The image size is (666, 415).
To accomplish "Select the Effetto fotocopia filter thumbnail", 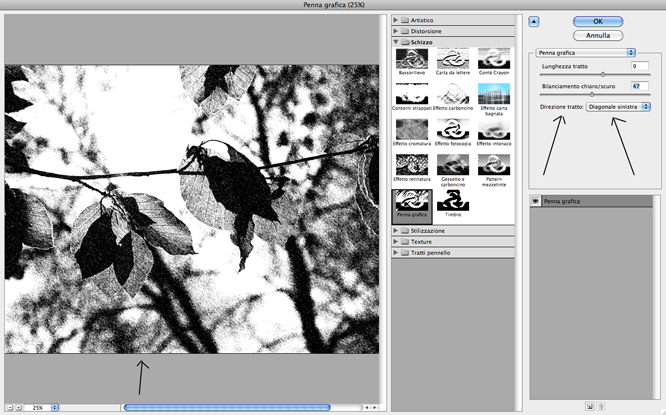I will 453,130.
